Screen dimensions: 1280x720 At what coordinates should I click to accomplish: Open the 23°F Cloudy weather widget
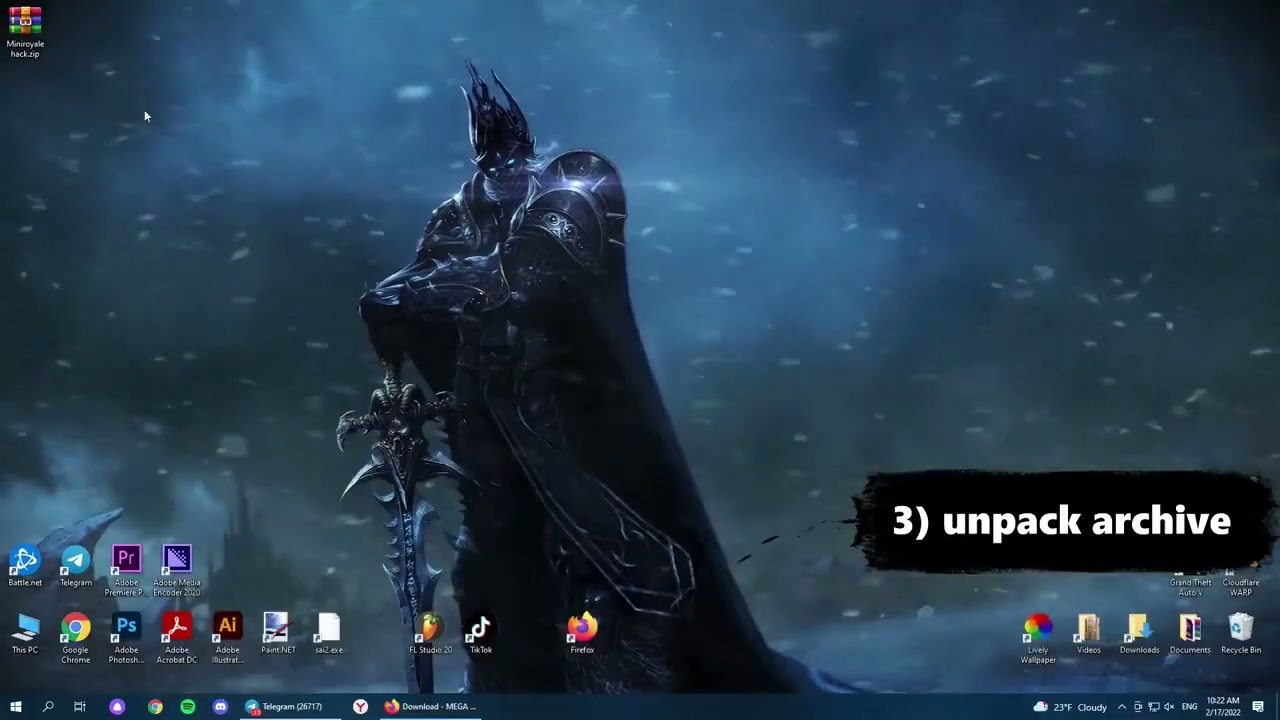(1070, 707)
